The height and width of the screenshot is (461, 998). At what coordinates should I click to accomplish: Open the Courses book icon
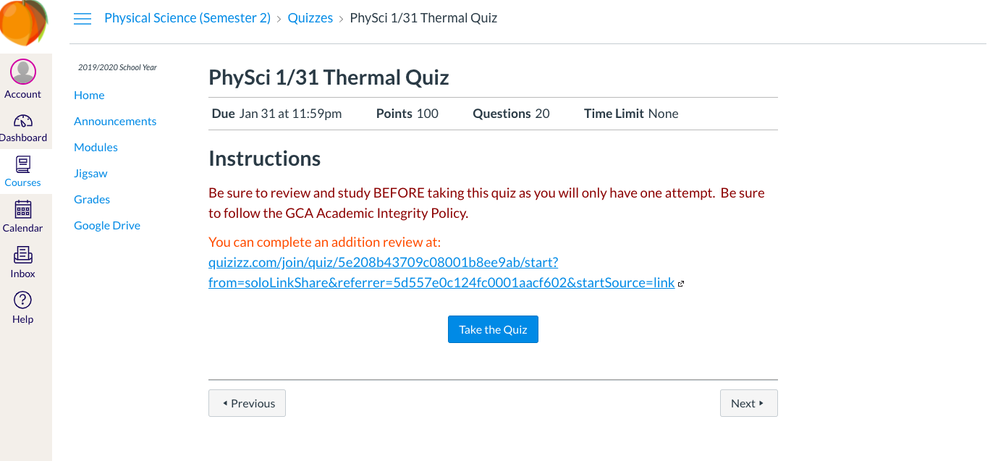[x=23, y=165]
